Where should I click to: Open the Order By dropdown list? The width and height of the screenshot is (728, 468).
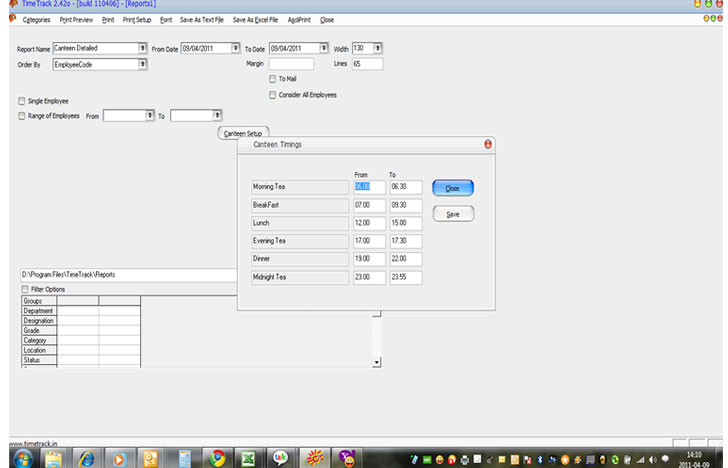click(x=143, y=64)
